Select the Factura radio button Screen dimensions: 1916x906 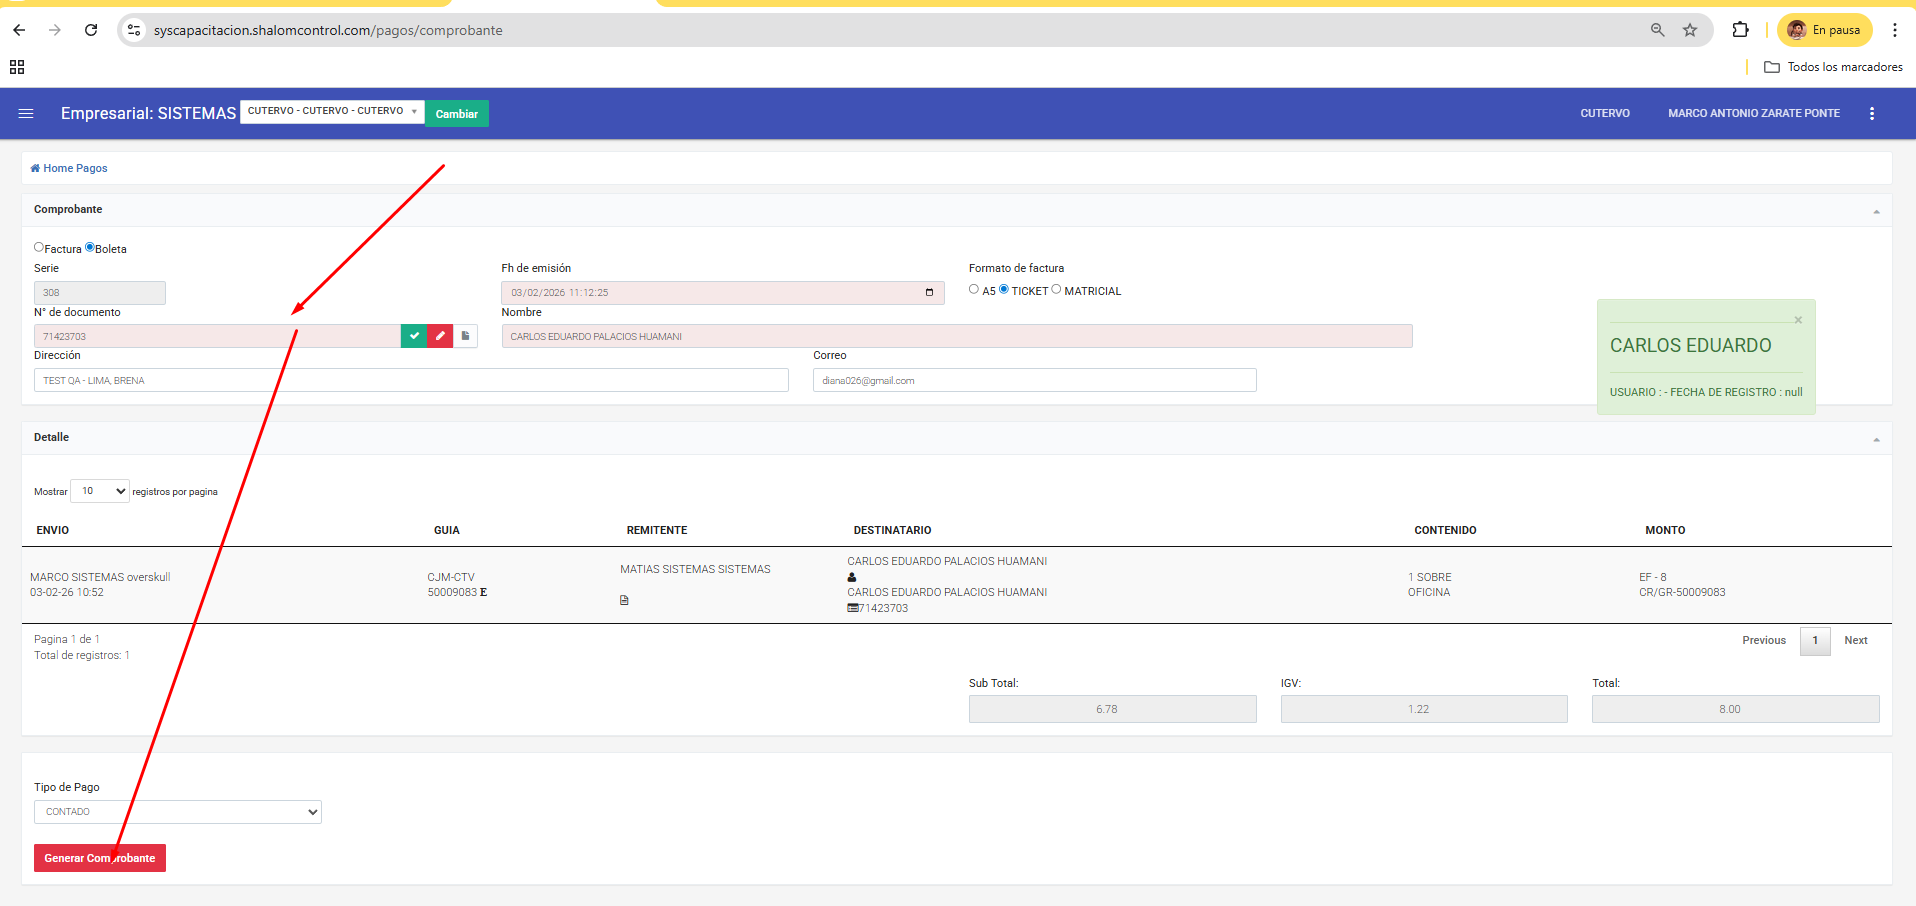39,247
